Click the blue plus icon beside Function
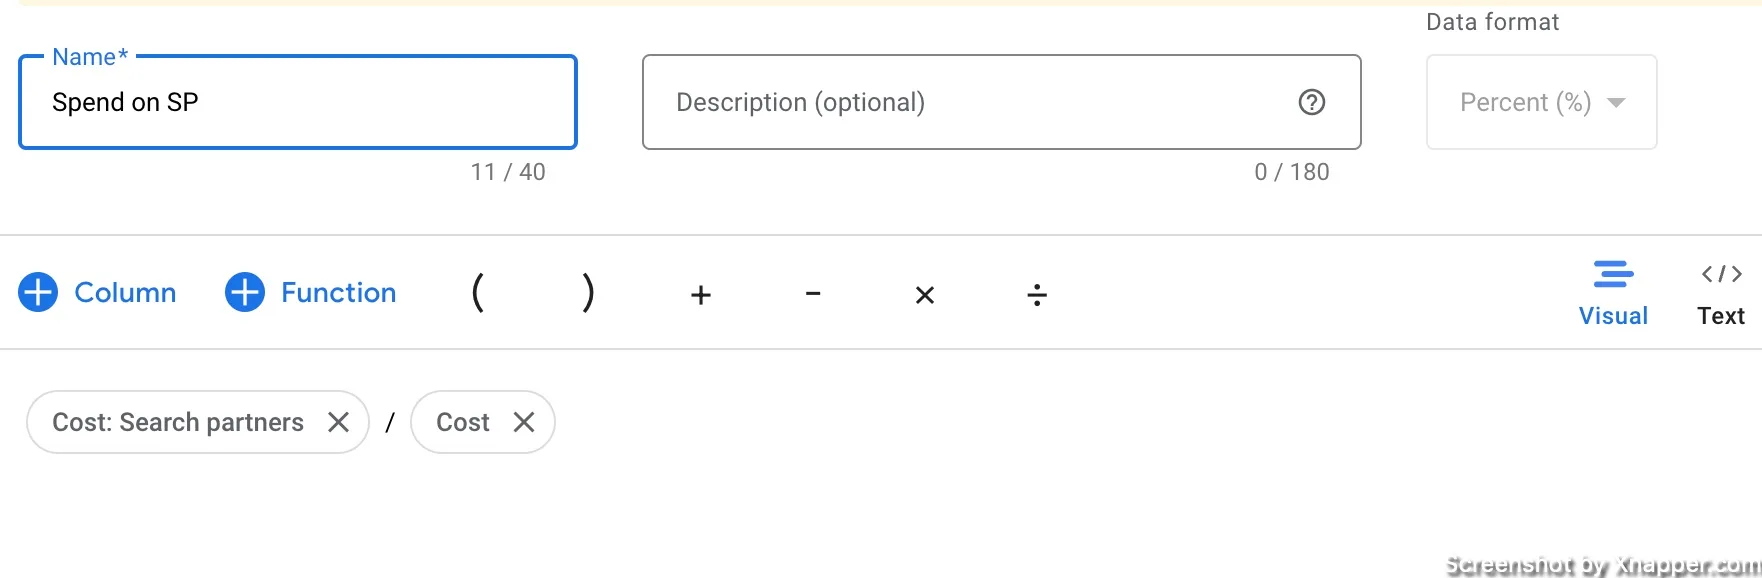 coord(245,292)
